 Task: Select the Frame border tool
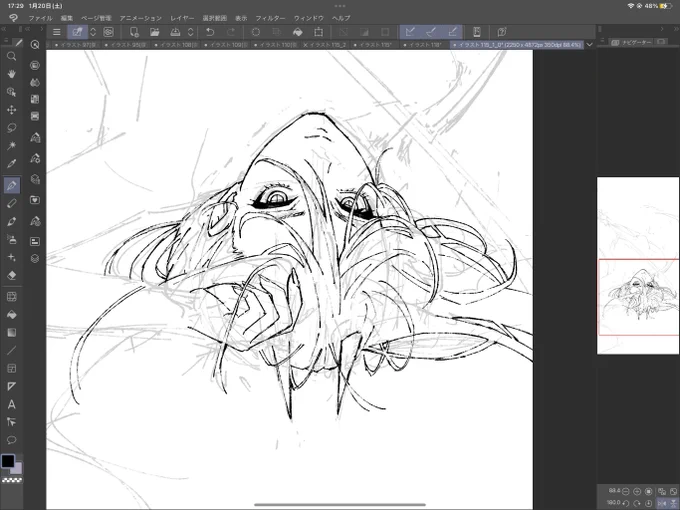(x=12, y=369)
